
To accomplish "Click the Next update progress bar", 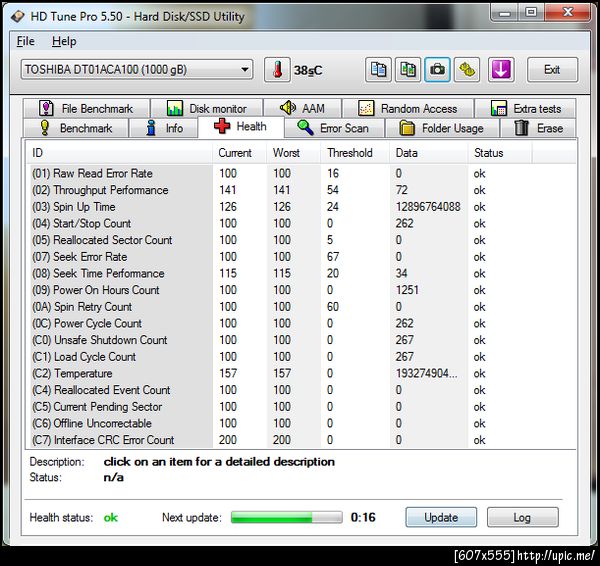I will point(287,517).
